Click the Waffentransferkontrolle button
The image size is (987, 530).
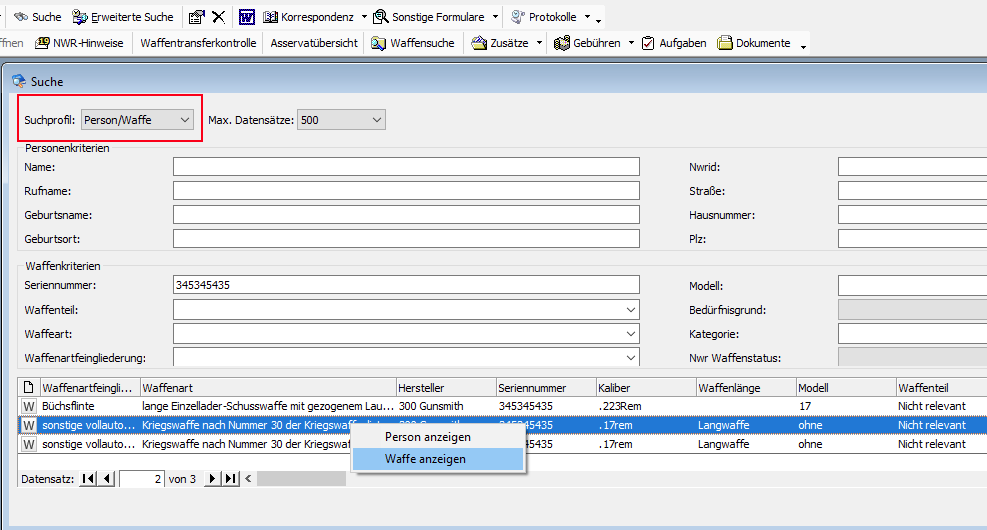click(198, 43)
